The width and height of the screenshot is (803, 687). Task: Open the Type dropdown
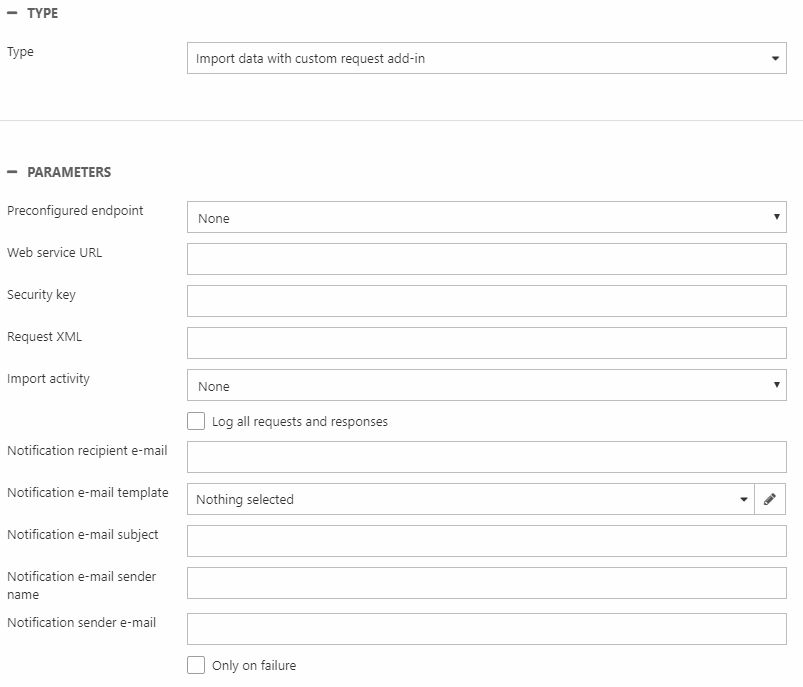pyautogui.click(x=486, y=58)
